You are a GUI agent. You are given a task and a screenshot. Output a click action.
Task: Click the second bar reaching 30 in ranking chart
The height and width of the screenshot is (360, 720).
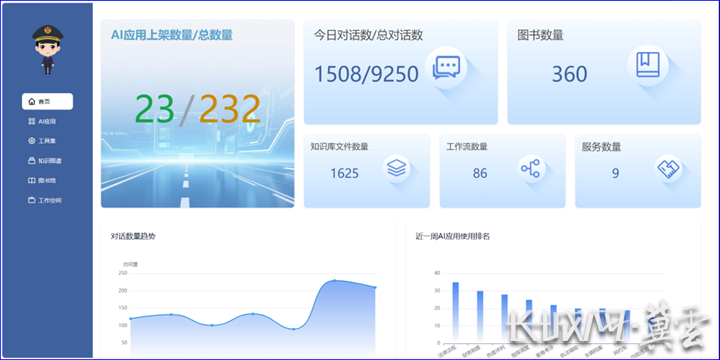[x=480, y=317]
